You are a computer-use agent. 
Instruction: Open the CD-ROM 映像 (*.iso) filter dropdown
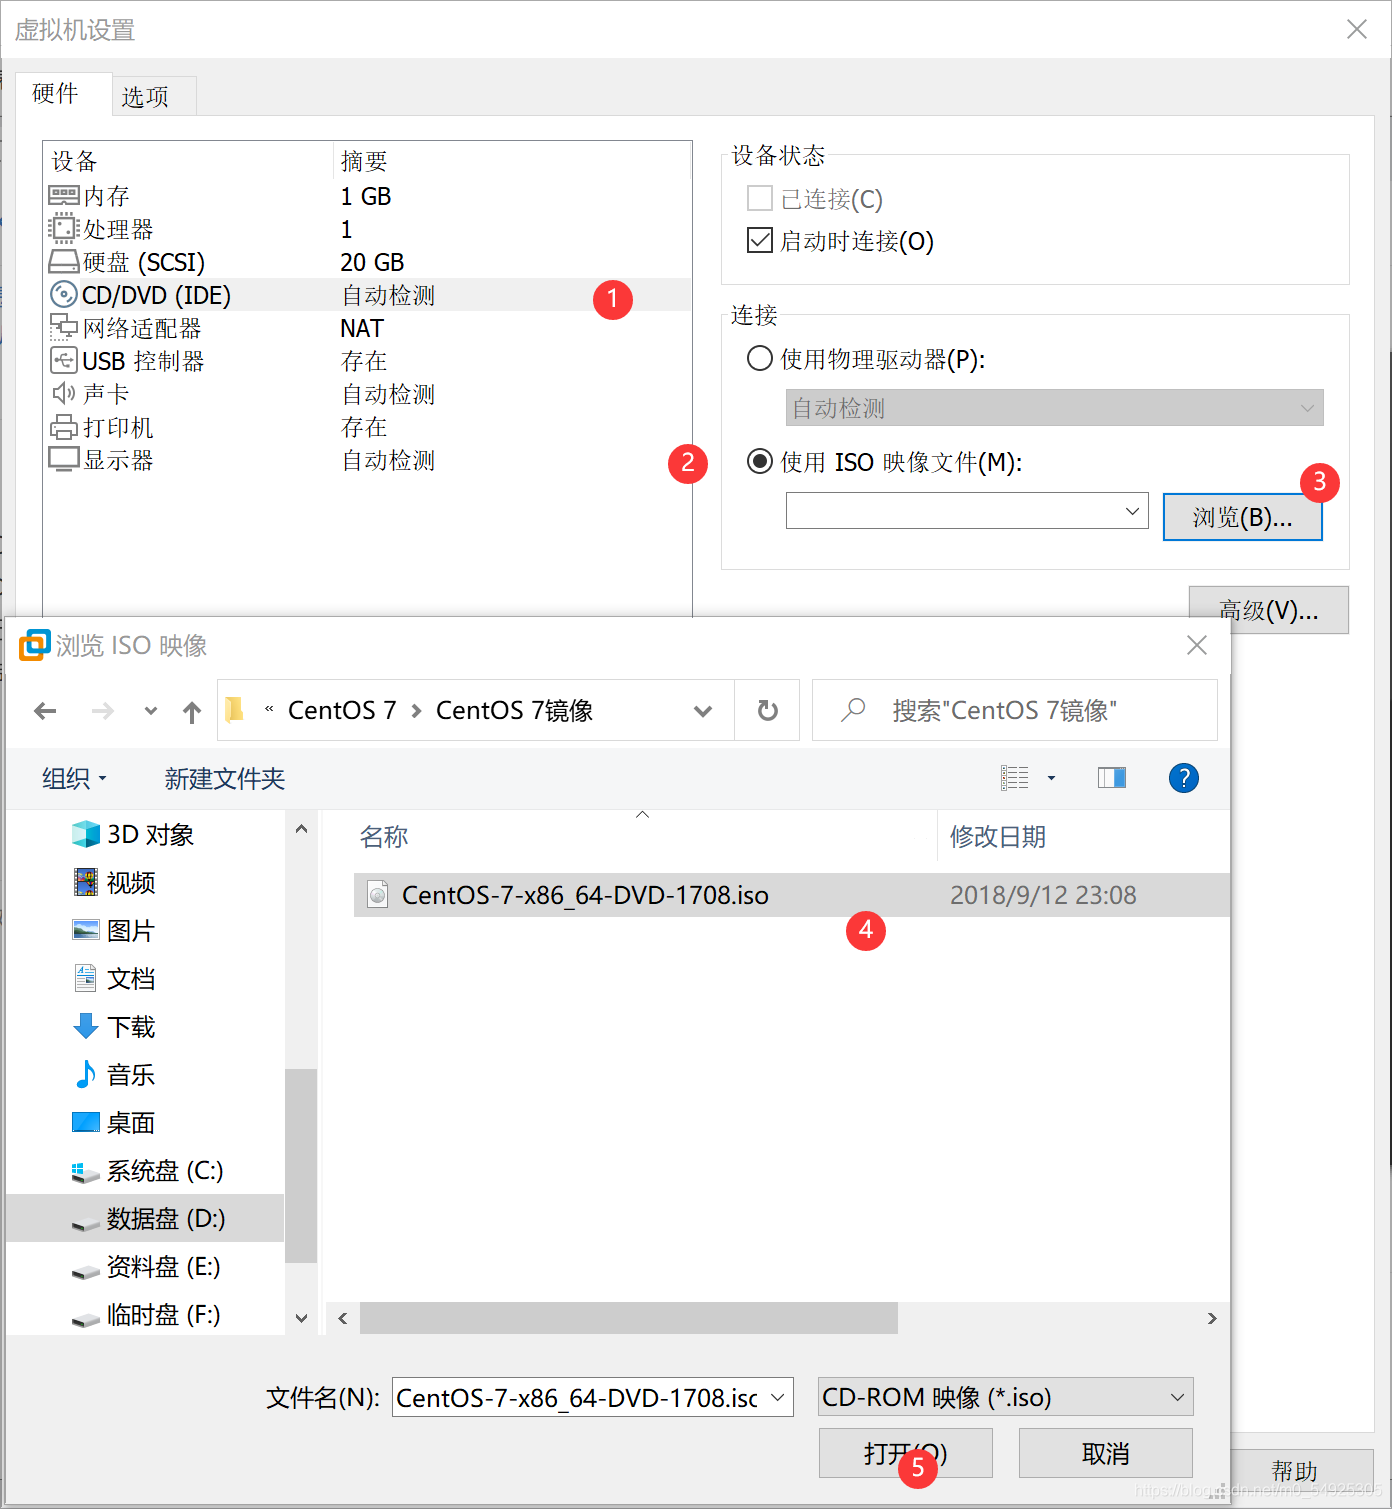(x=1006, y=1397)
